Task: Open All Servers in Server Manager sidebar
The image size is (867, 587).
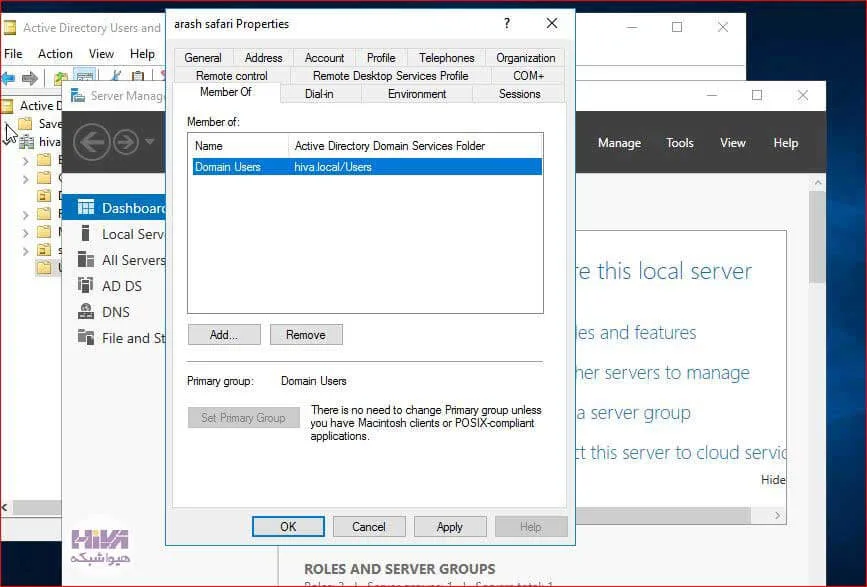Action: pyautogui.click(x=122, y=260)
